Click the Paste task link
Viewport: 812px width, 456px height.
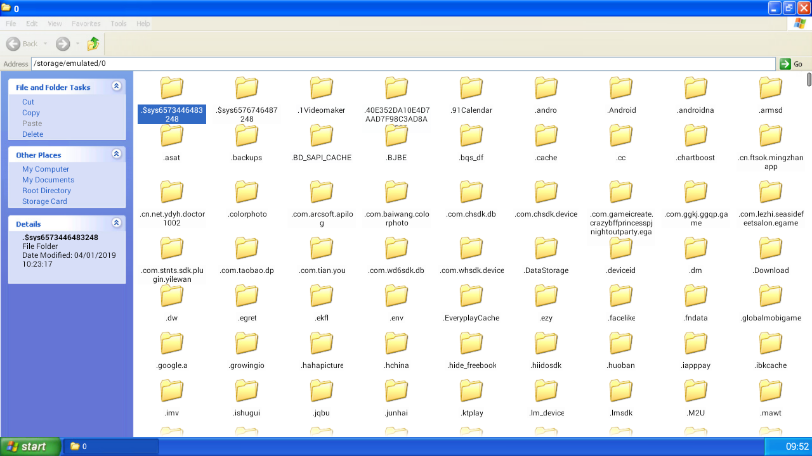32,124
